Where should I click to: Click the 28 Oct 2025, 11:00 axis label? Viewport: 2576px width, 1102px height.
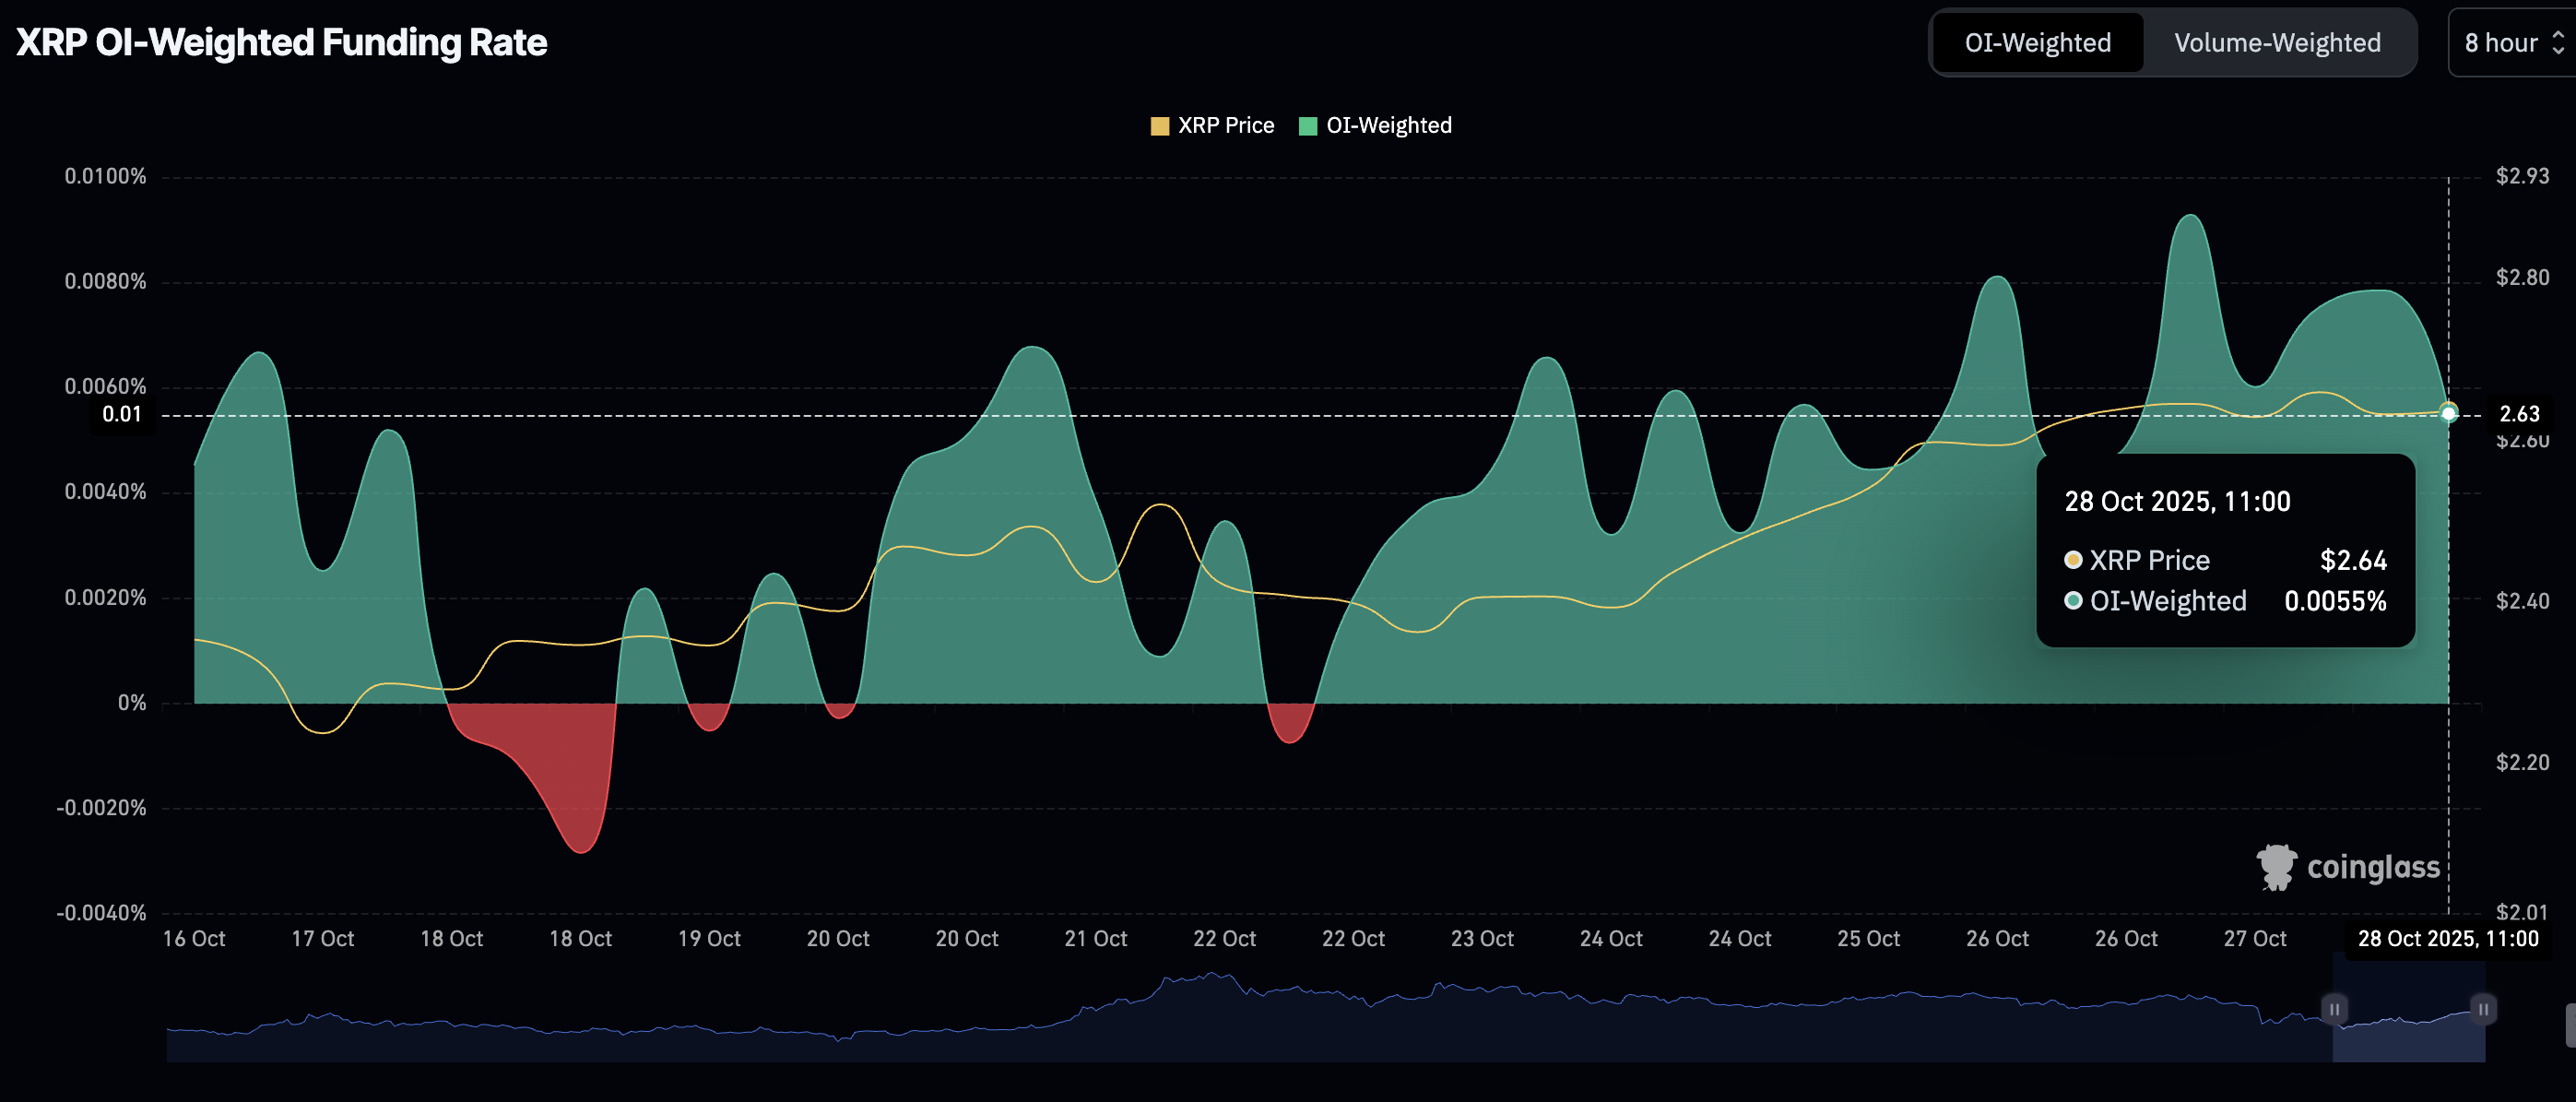pos(2447,939)
